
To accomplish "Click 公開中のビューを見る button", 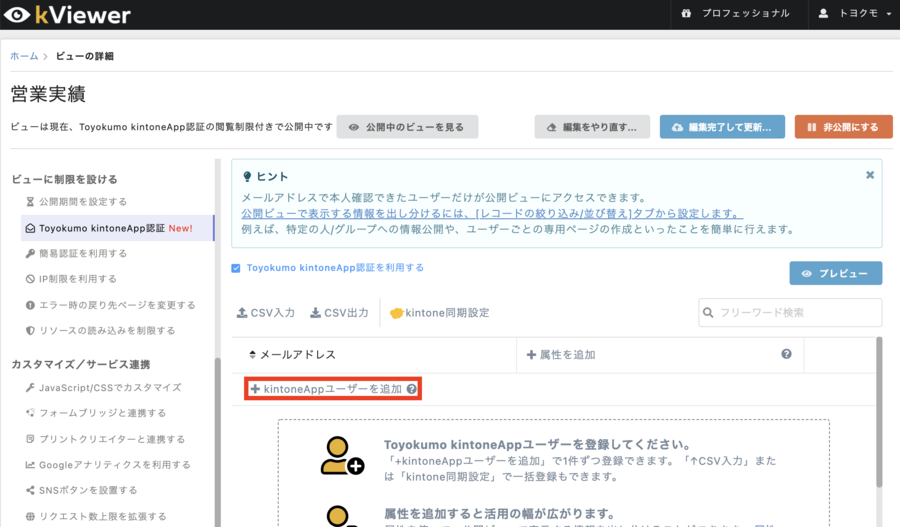I will 408,127.
